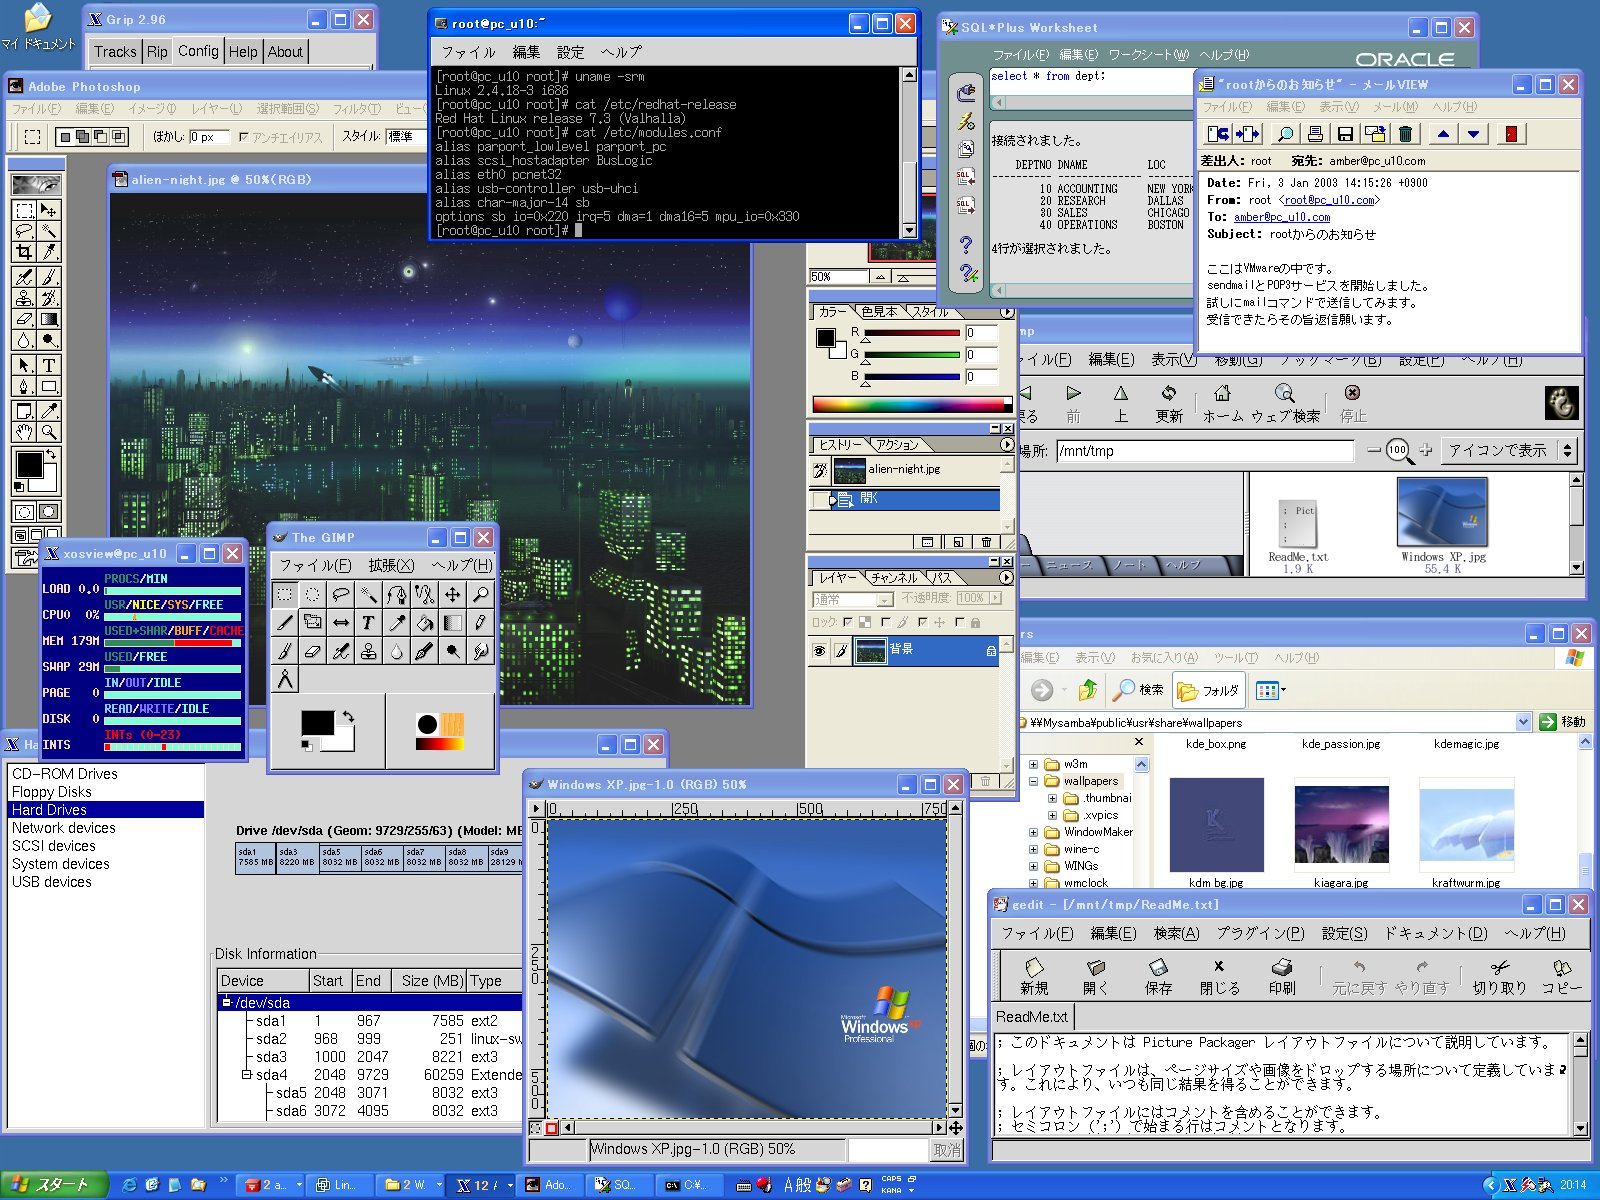Click the Home icon in Nautilus toolbar
The height and width of the screenshot is (1200, 1600).
tap(1222, 403)
